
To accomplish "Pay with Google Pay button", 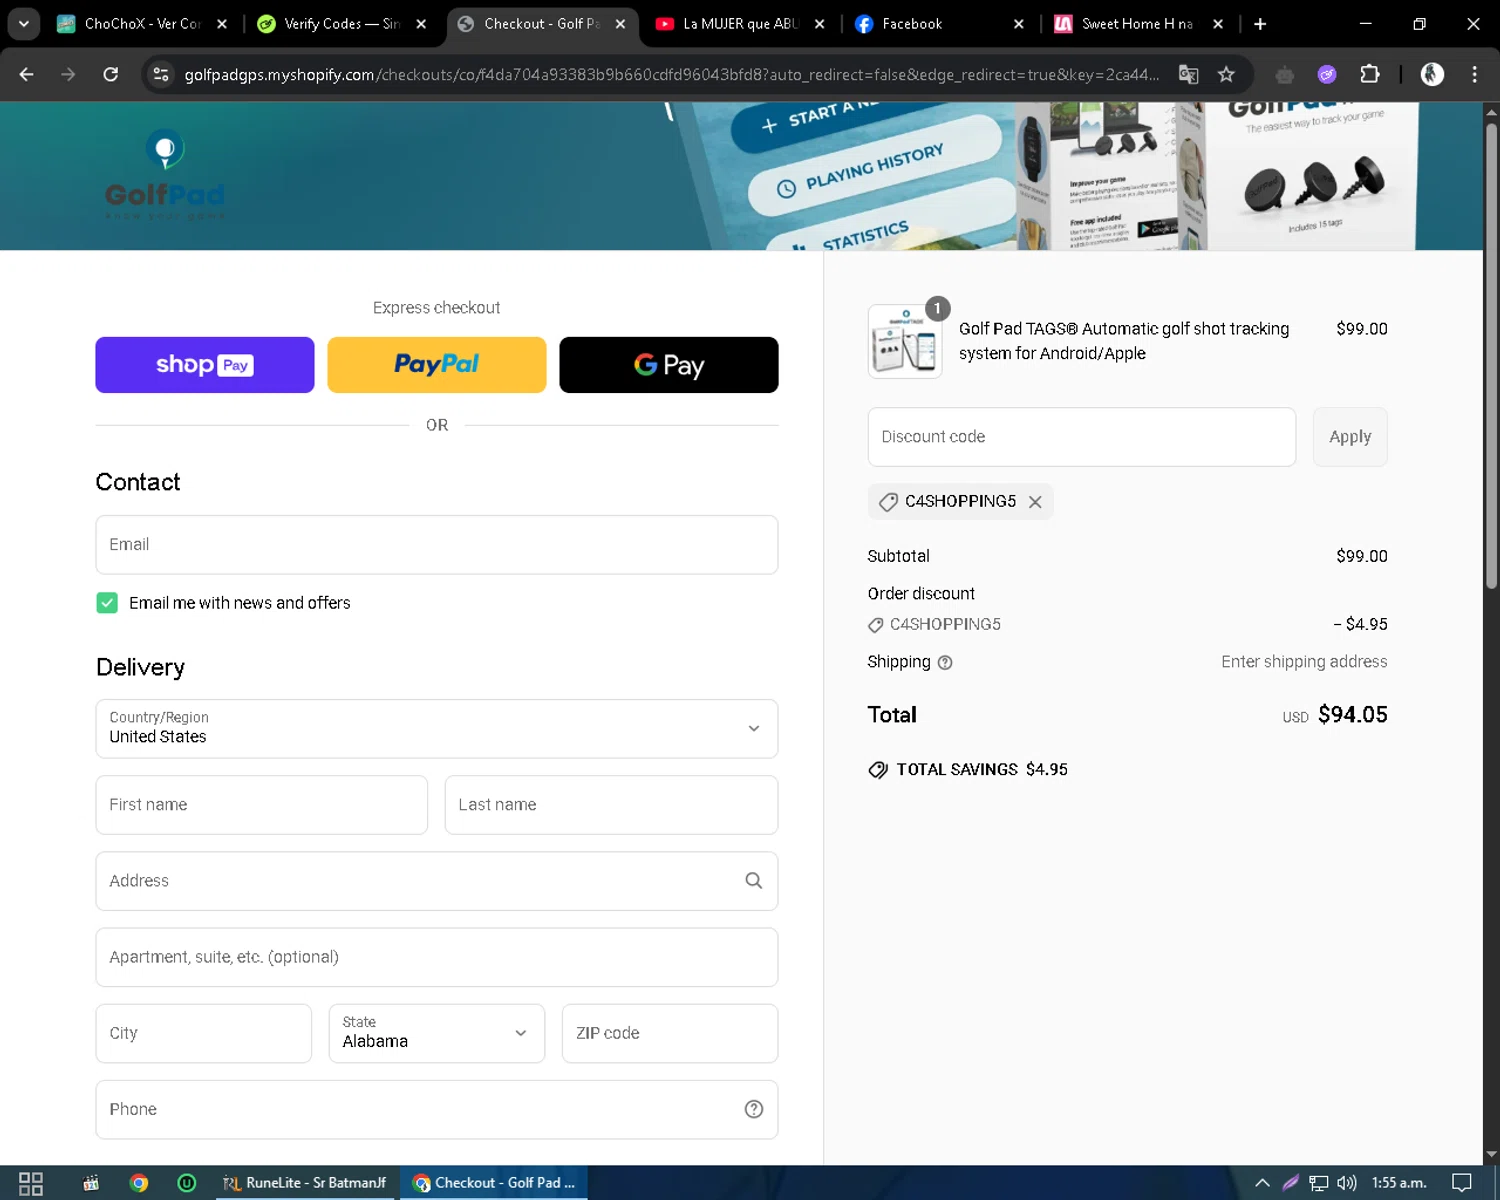I will pos(669,365).
